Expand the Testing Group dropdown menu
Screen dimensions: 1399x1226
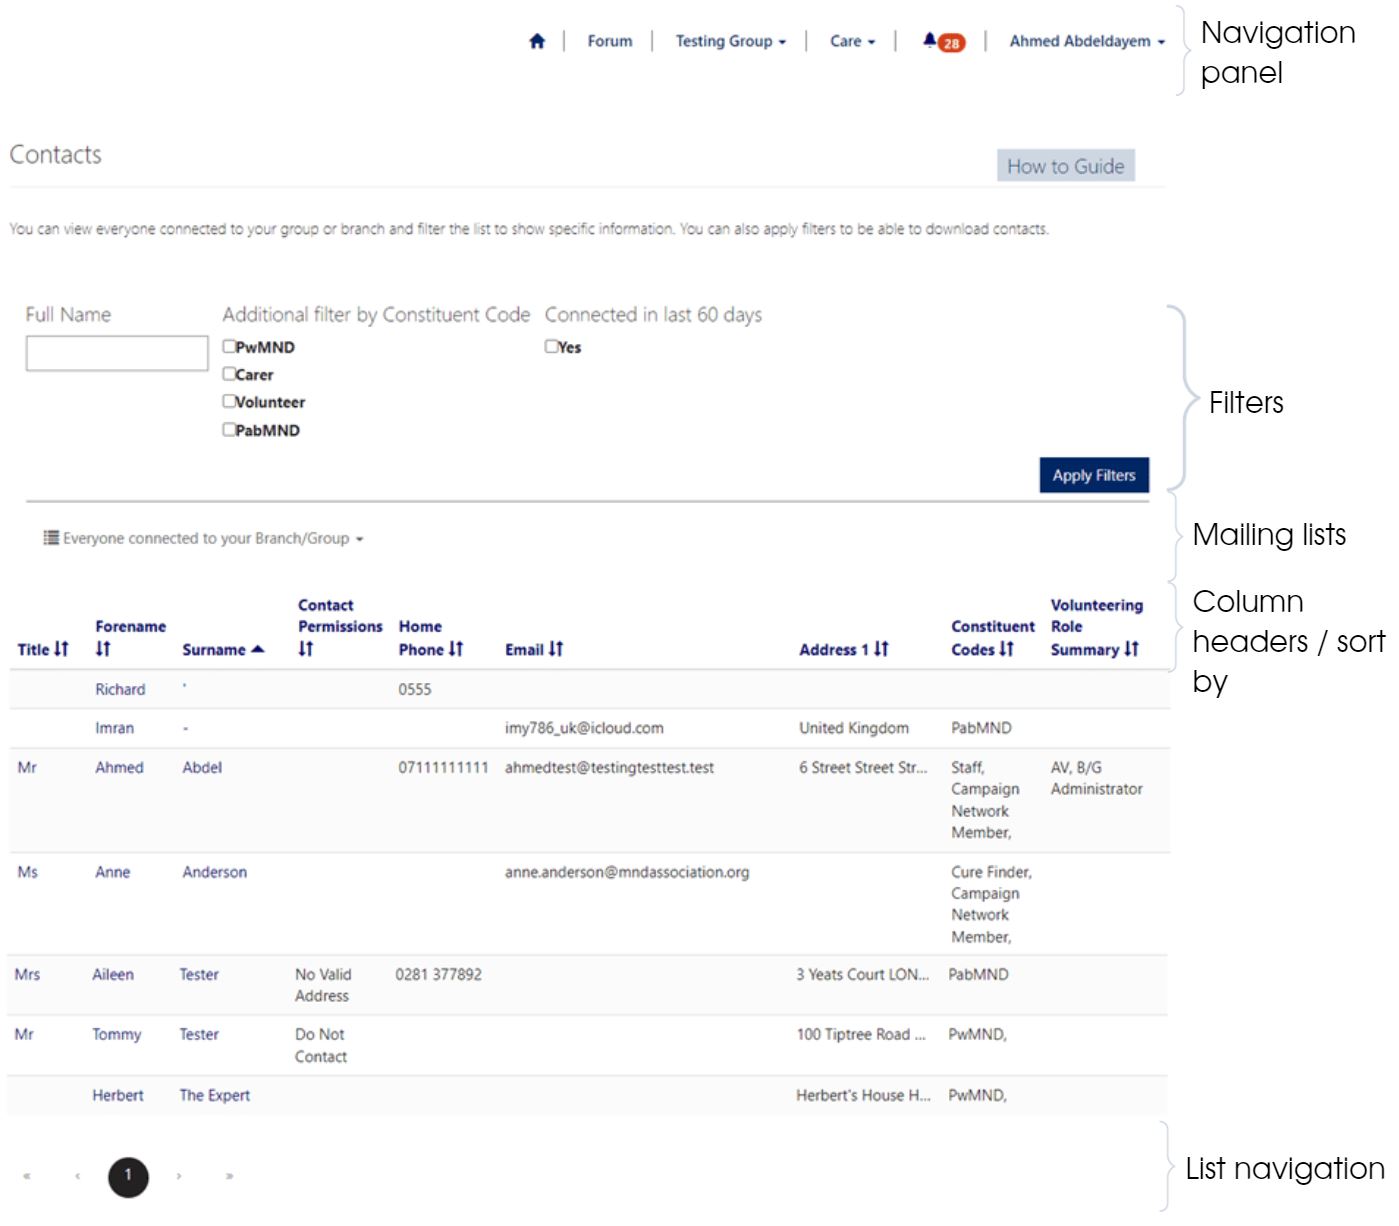point(730,41)
